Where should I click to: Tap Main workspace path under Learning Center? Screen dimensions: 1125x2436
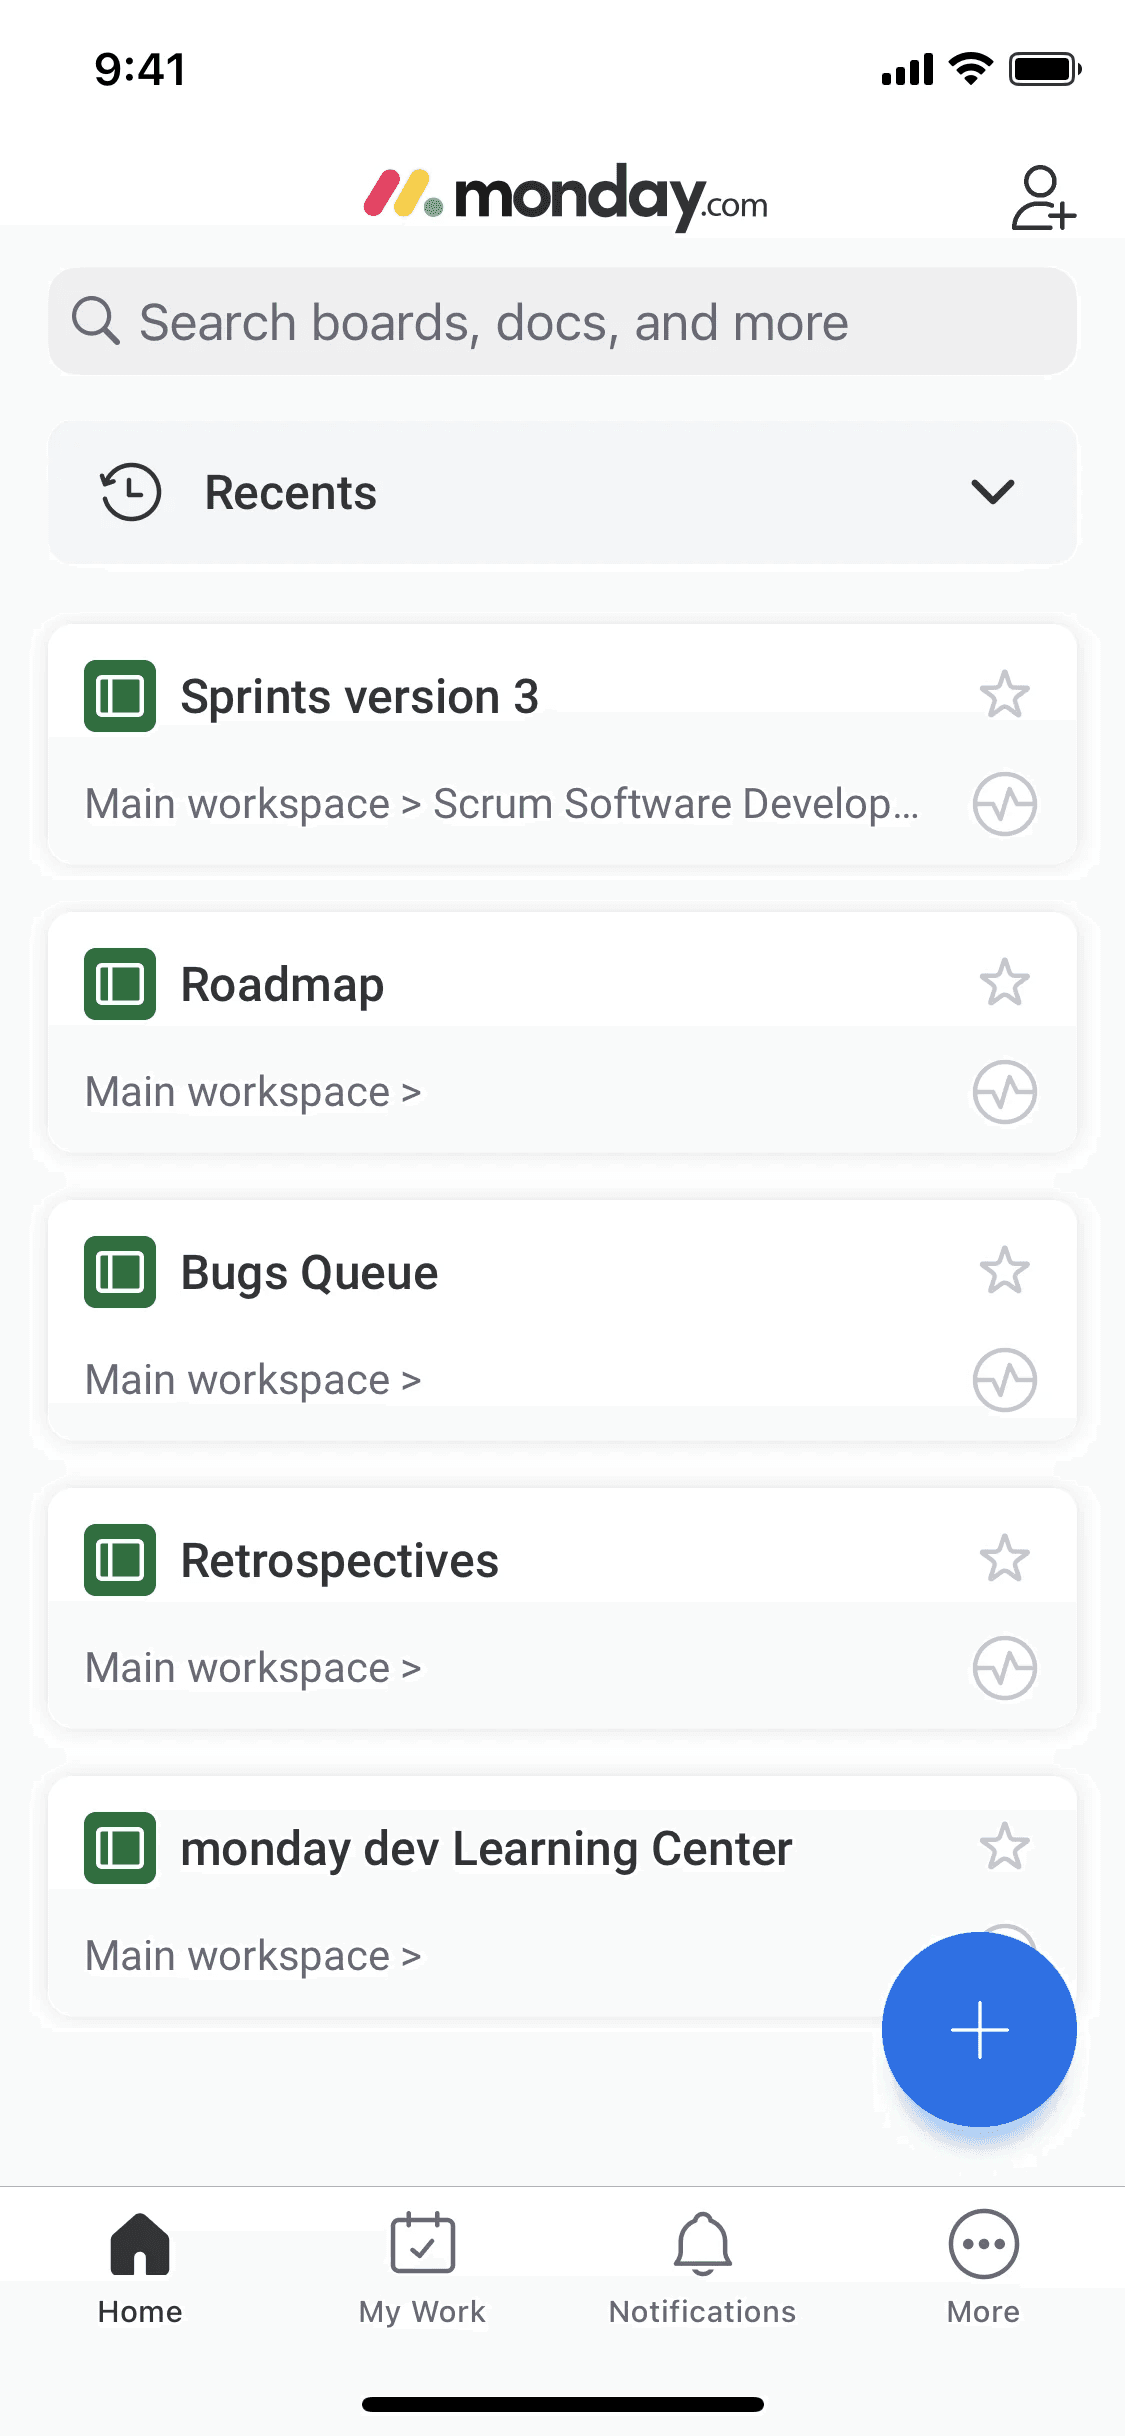click(x=253, y=1956)
